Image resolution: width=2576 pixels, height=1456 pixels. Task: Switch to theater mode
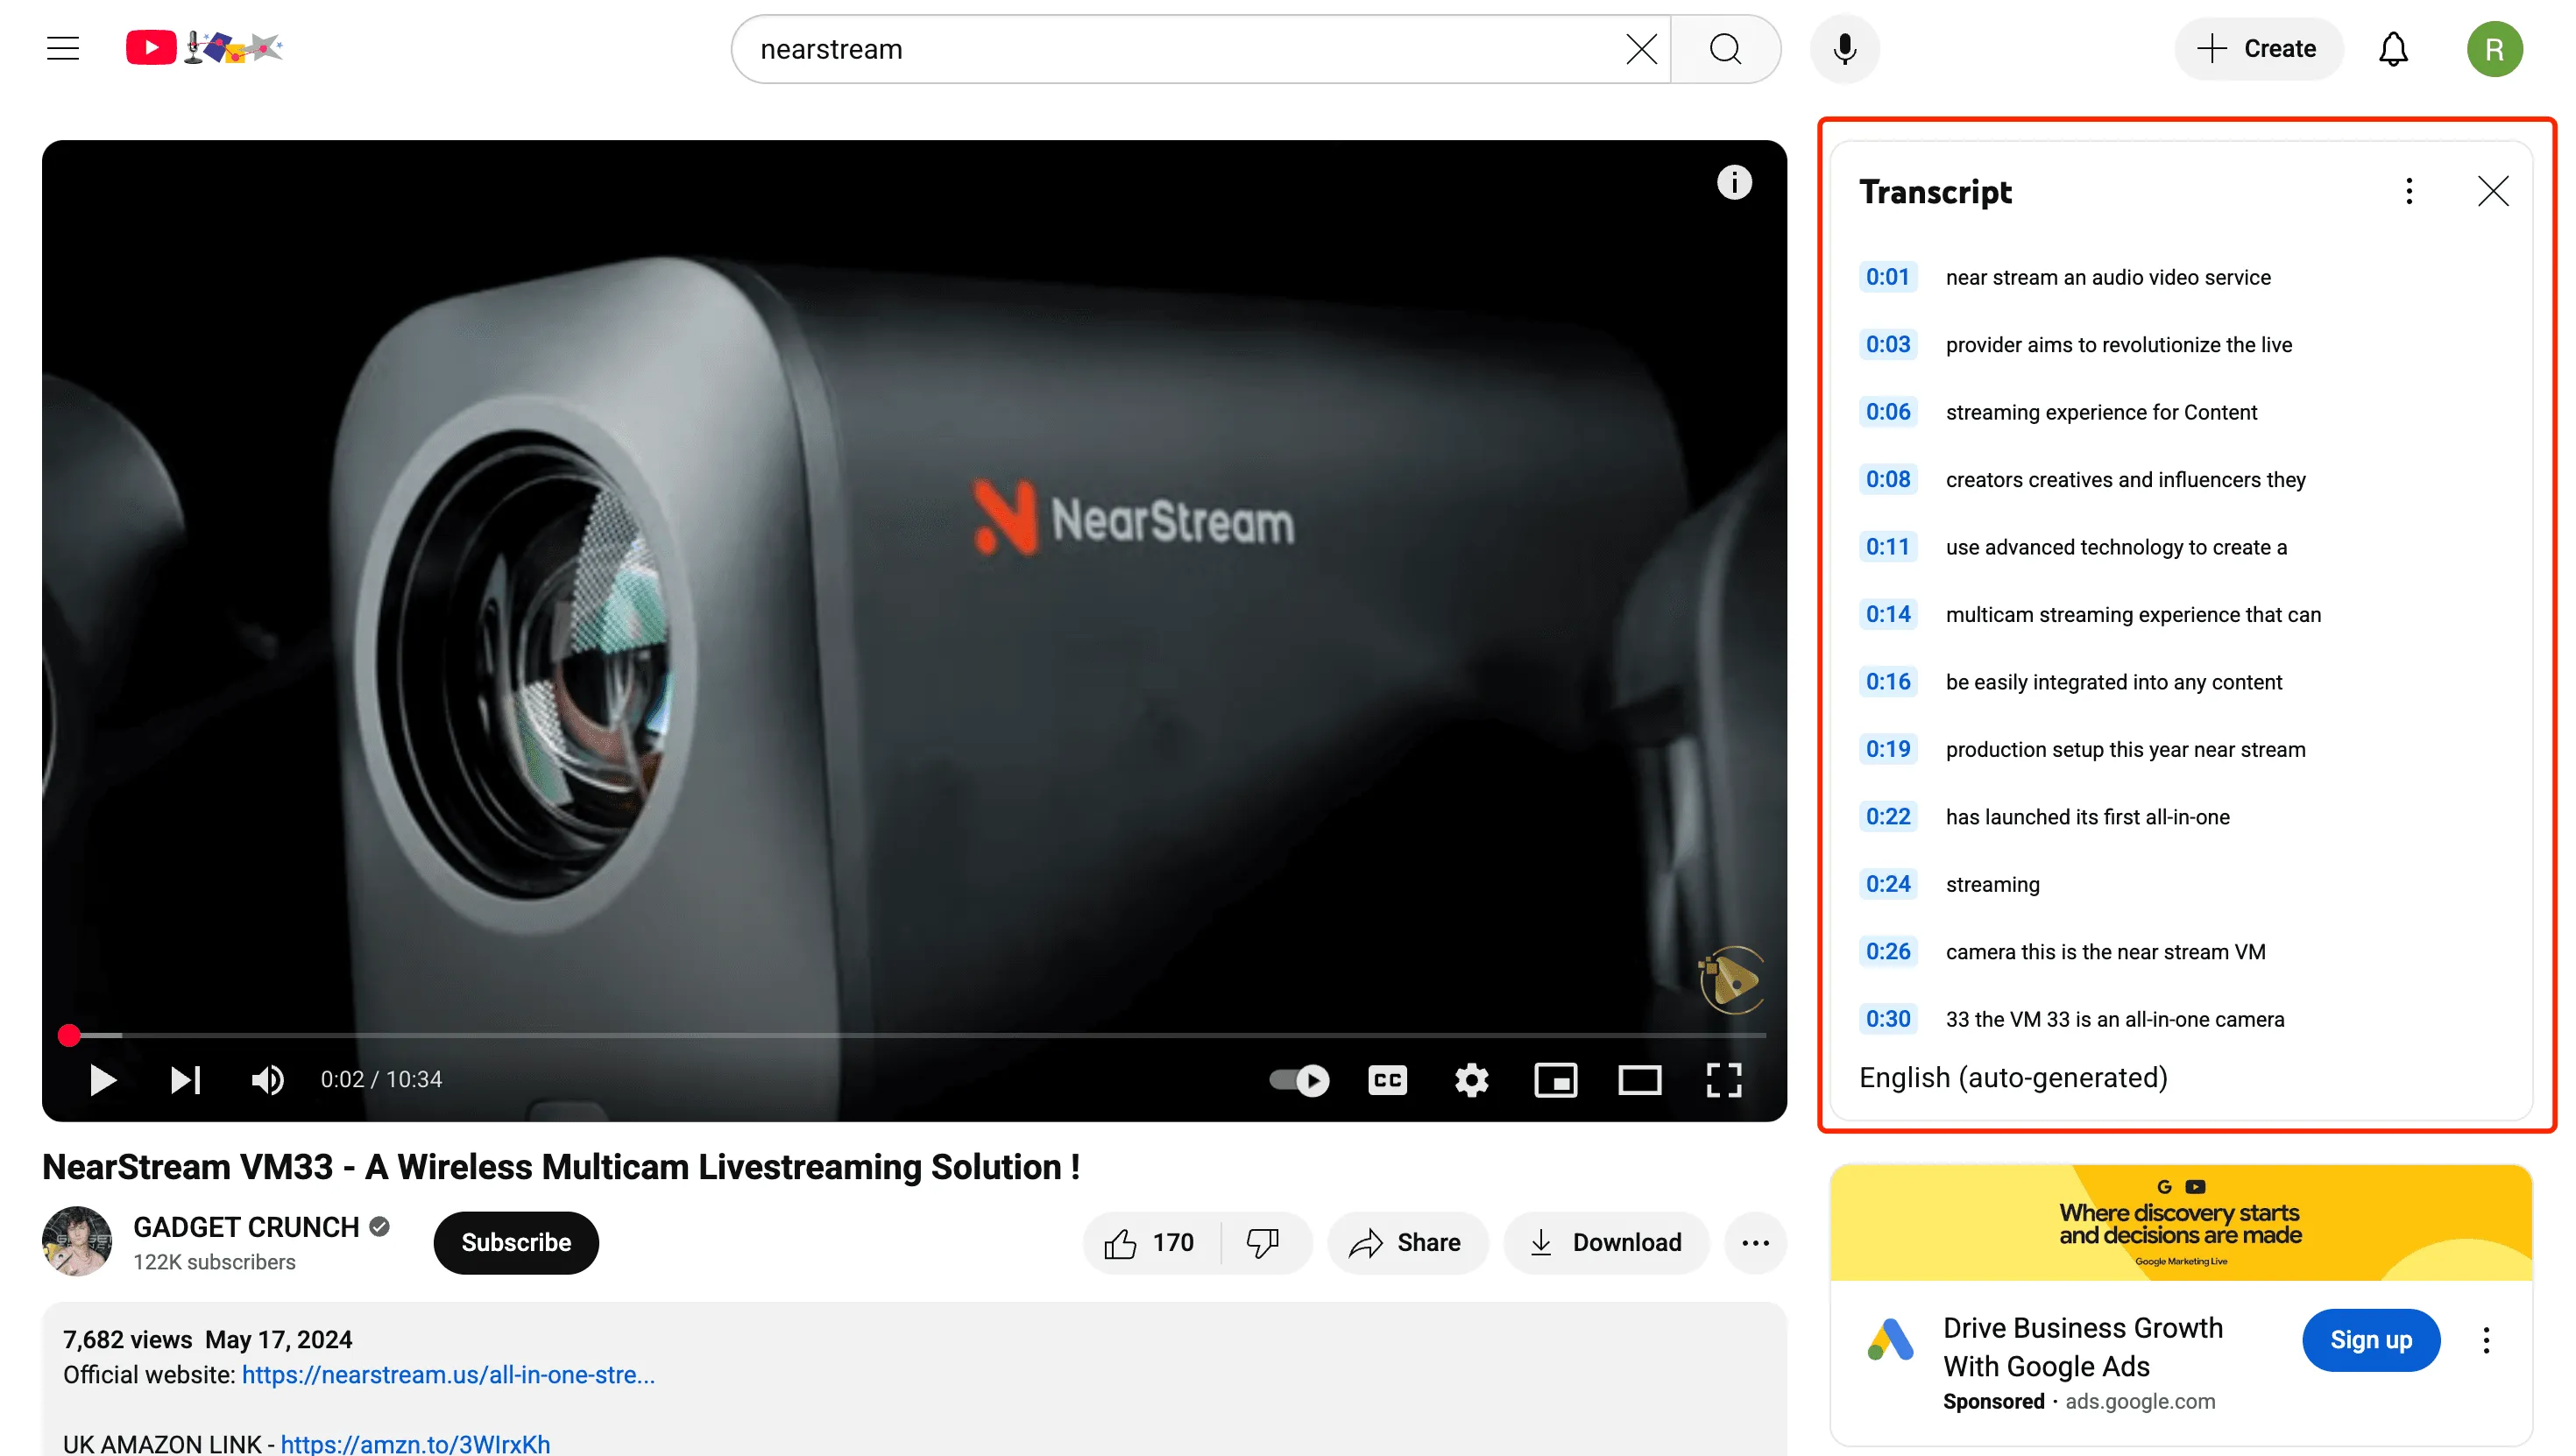click(x=1639, y=1080)
